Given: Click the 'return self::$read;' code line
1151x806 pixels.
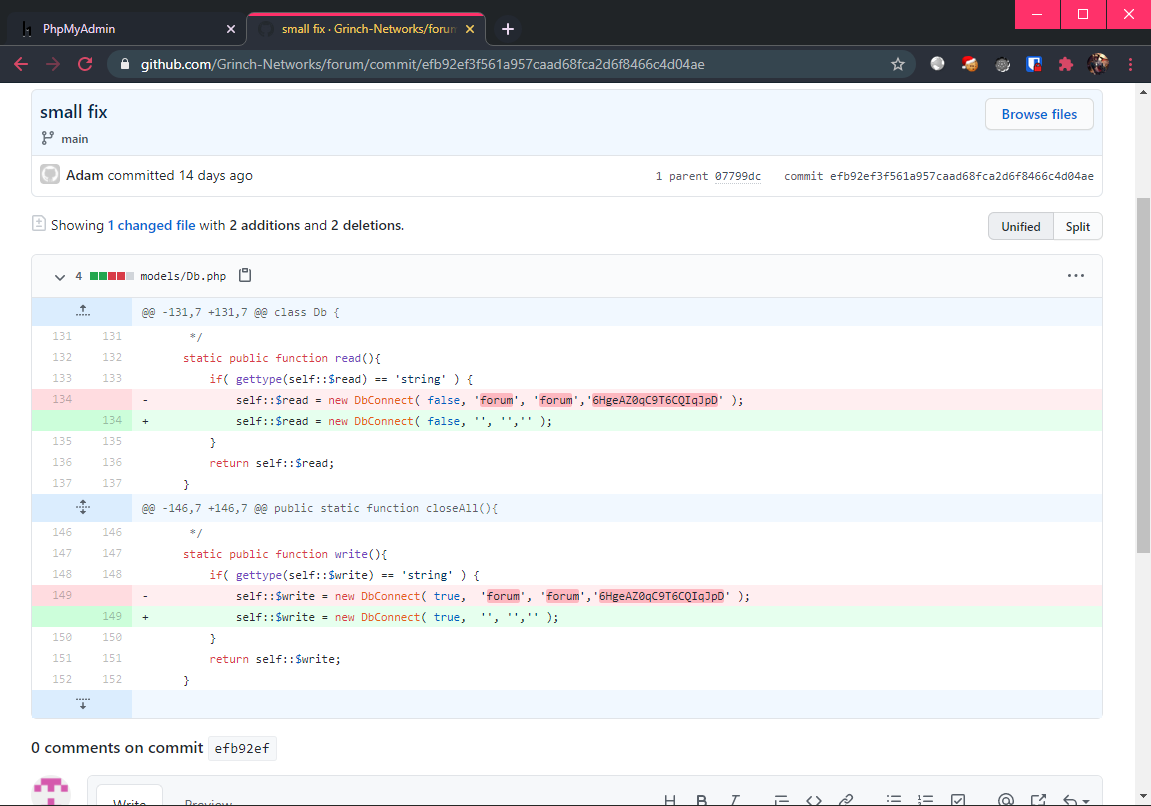Looking at the screenshot, I should [272, 463].
